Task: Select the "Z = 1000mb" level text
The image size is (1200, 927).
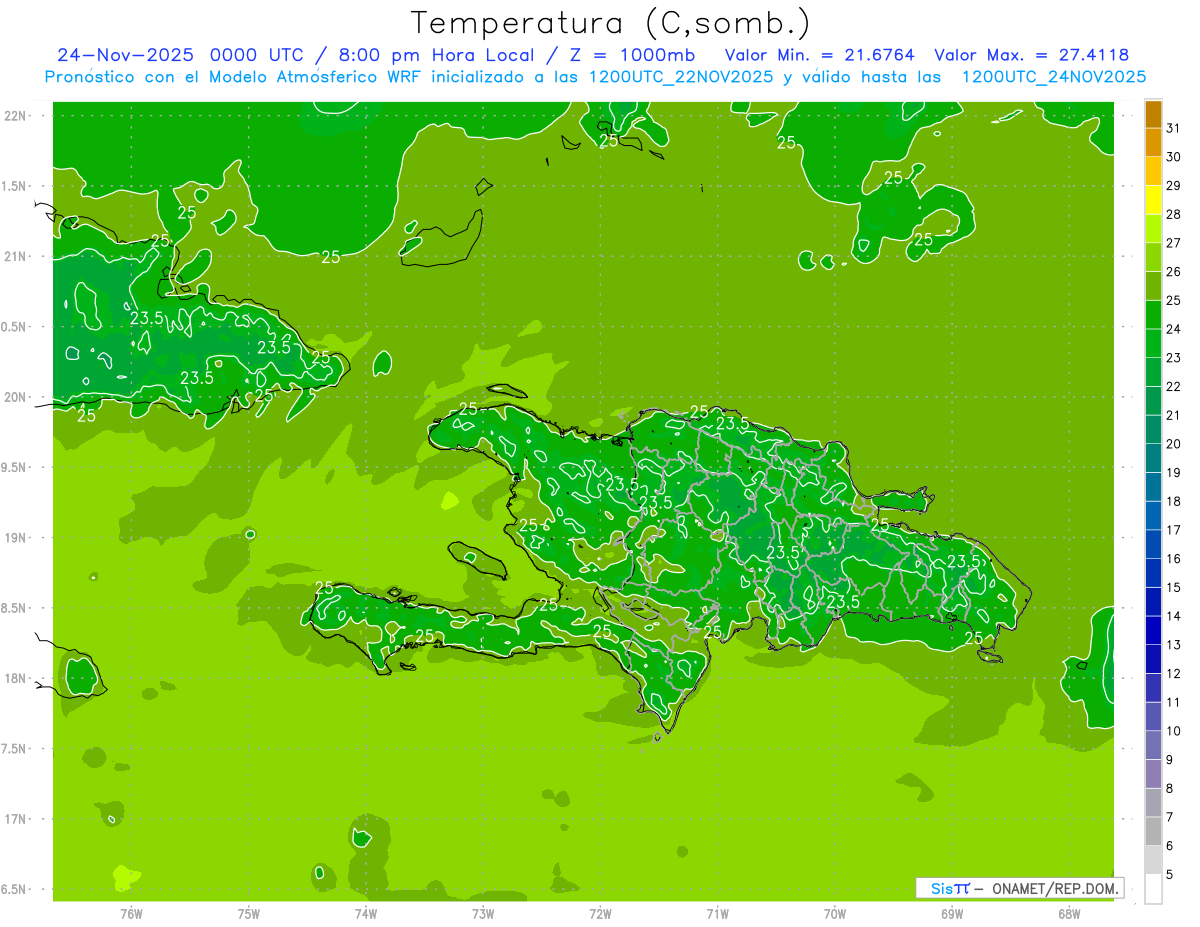Action: [632, 55]
